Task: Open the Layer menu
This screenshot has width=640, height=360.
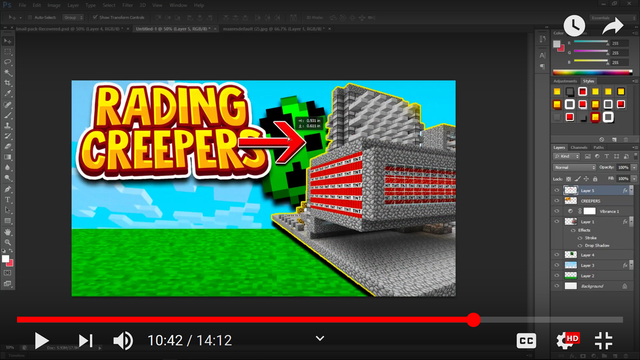Action: (x=73, y=5)
